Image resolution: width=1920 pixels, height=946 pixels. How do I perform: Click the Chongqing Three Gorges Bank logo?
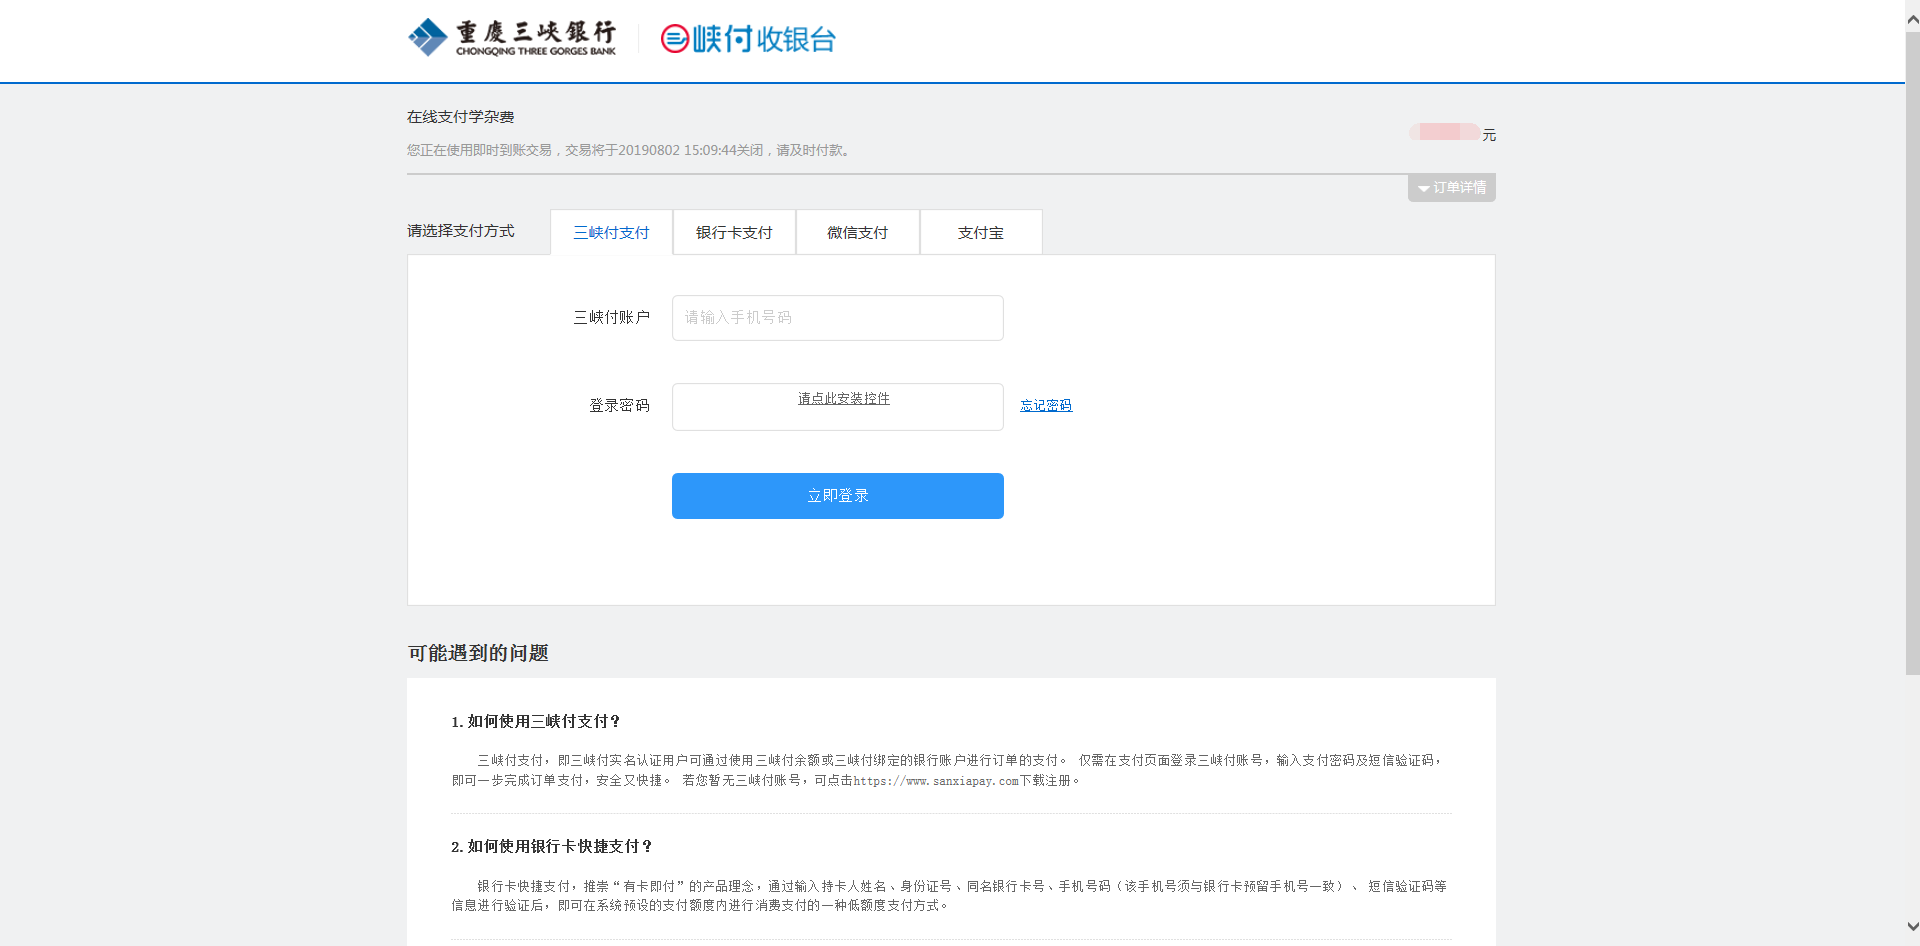tap(512, 38)
